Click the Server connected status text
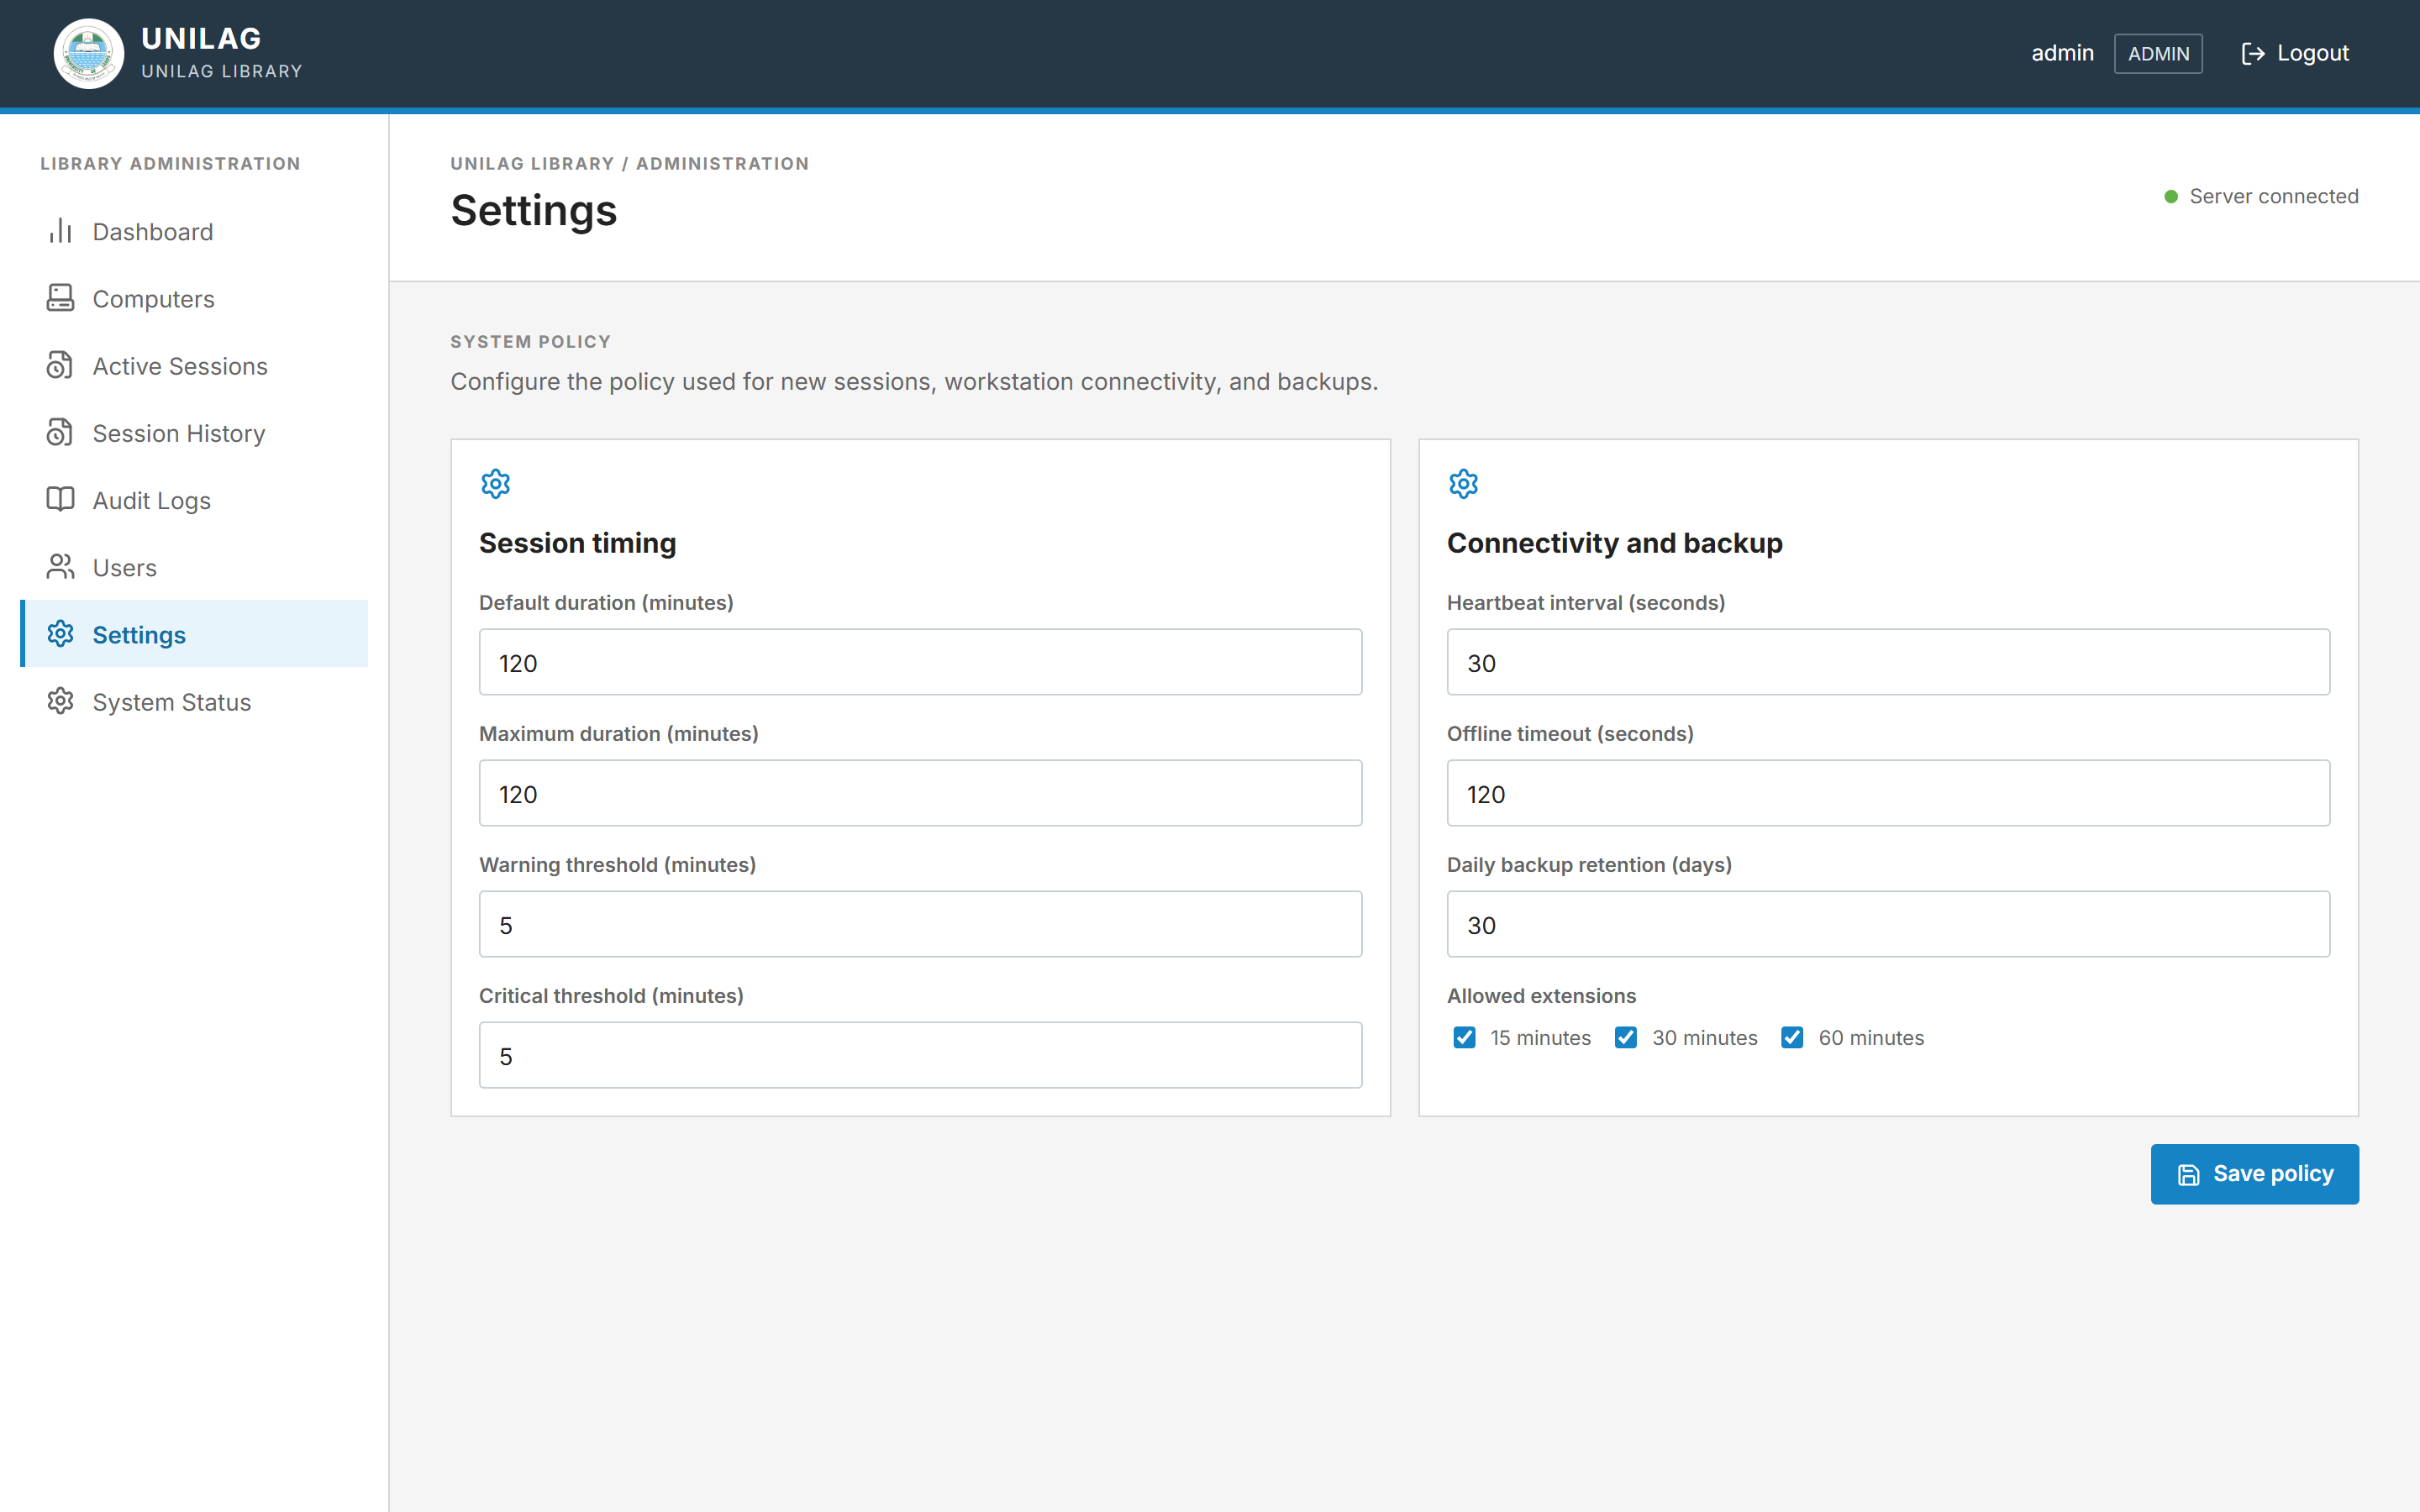Image resolution: width=2420 pixels, height=1512 pixels. [x=2273, y=197]
